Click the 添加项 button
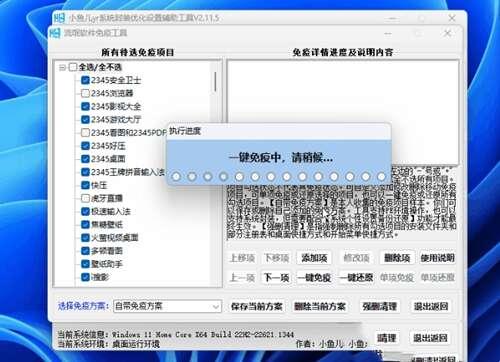Viewport: 500px width, 362px height. 314,258
